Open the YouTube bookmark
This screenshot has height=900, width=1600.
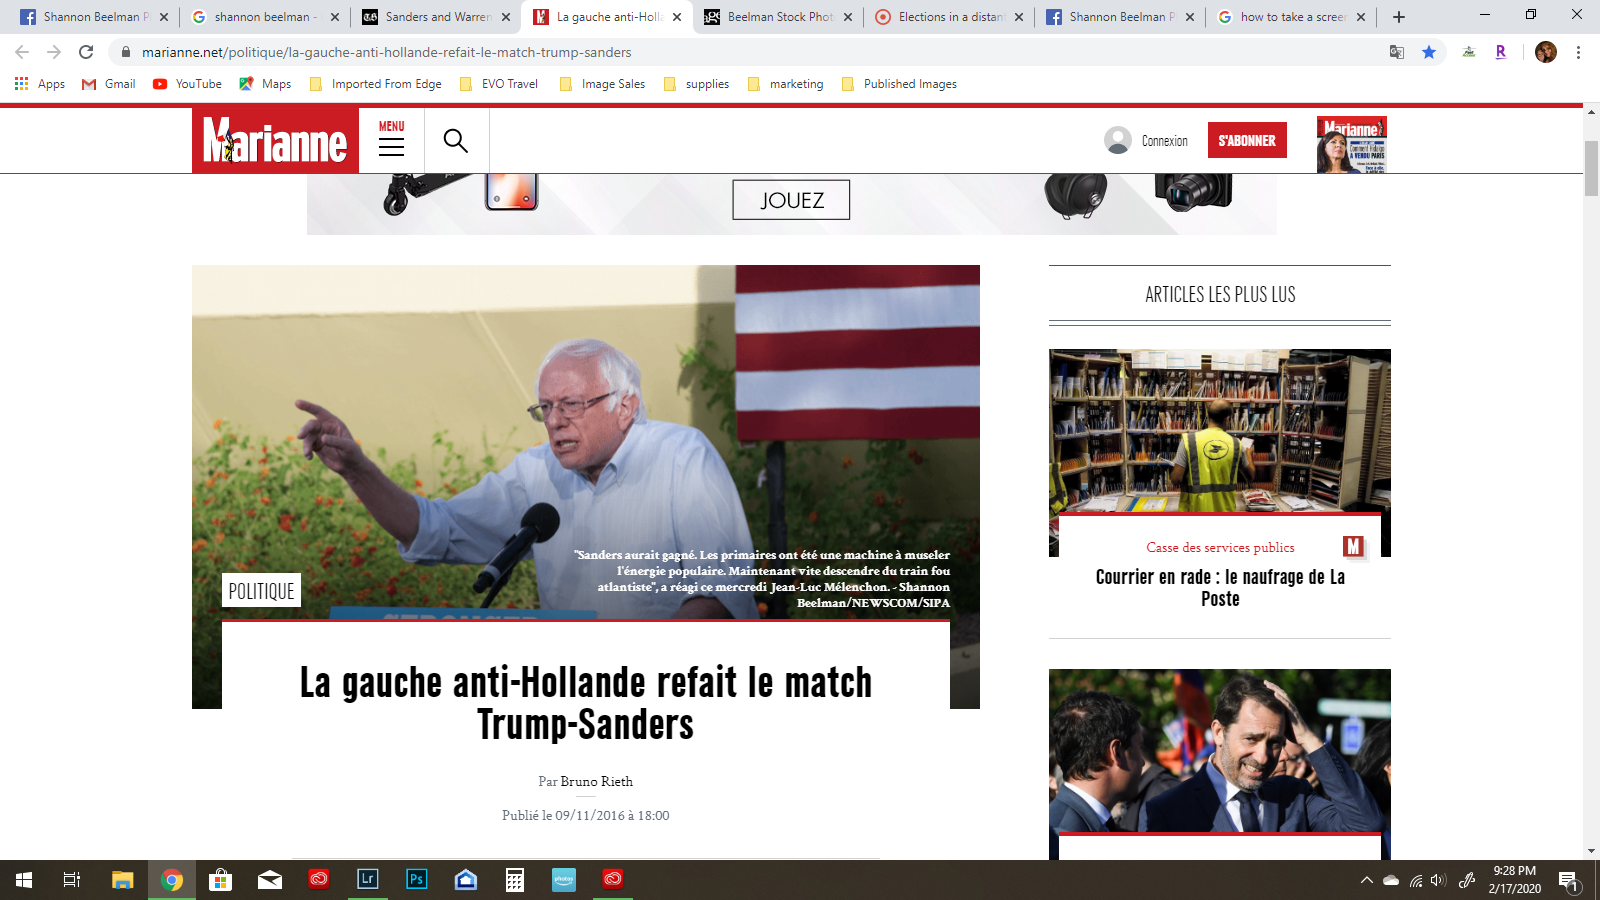click(187, 84)
